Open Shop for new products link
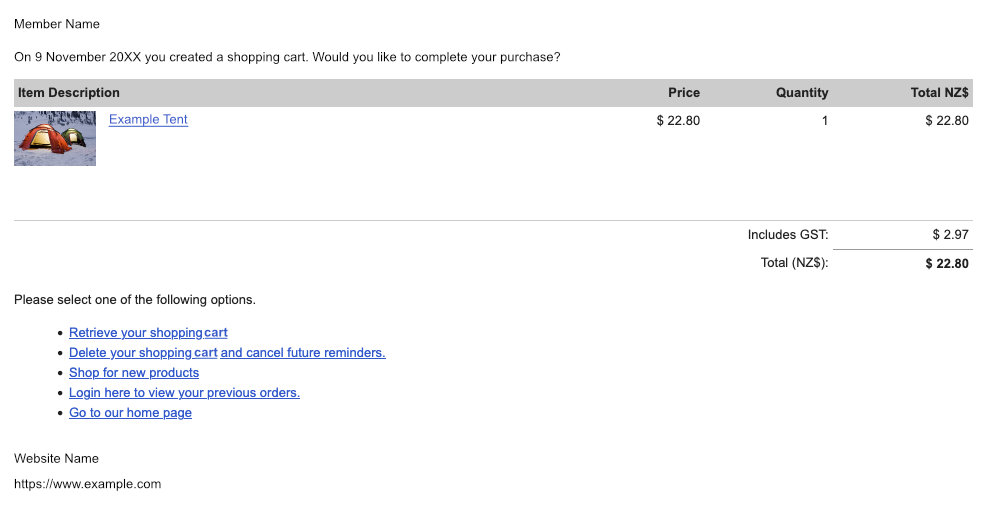 point(134,373)
